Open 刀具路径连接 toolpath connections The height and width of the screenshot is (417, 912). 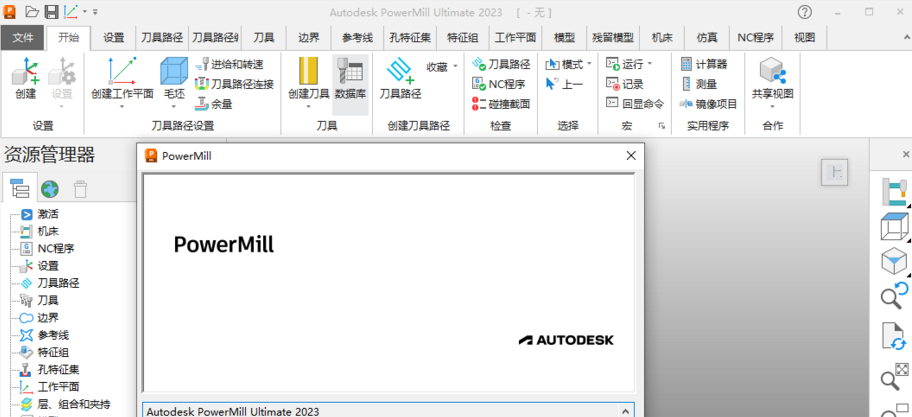click(x=234, y=84)
